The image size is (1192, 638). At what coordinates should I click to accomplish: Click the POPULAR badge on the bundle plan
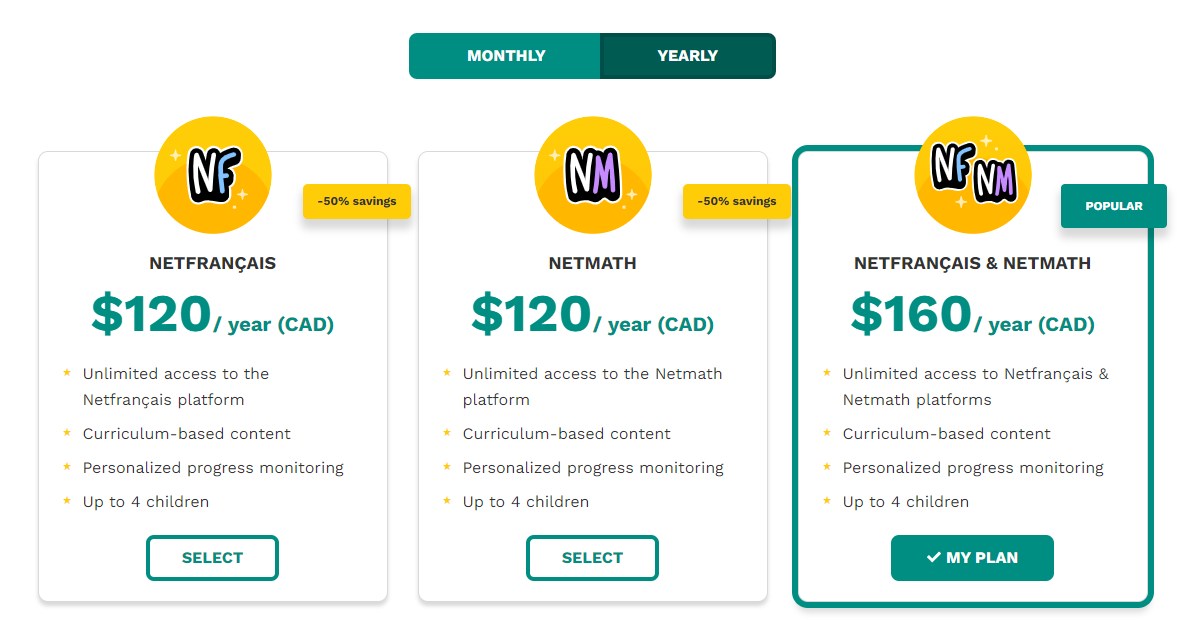(1114, 205)
